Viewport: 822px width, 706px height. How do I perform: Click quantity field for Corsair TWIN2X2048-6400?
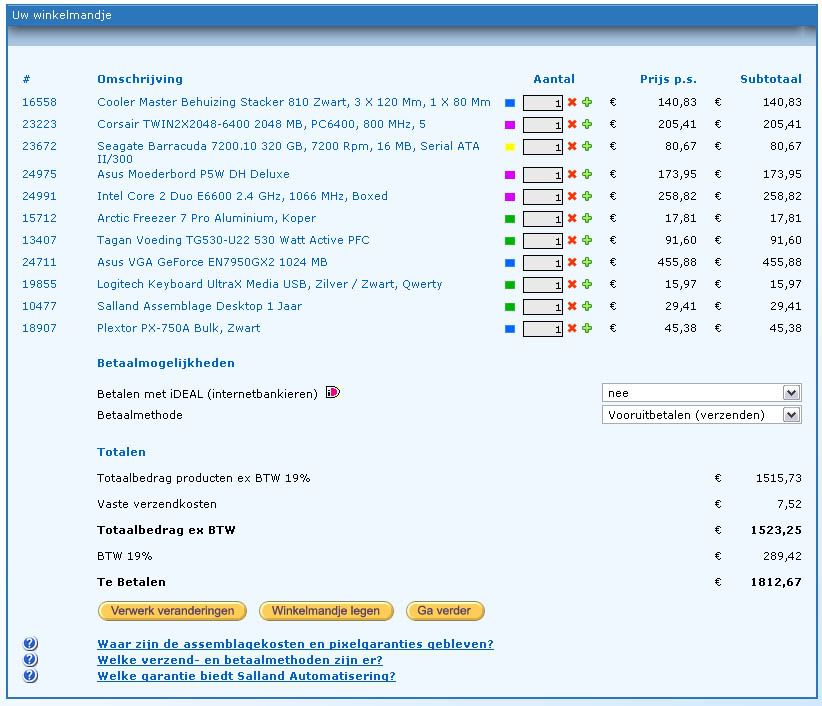click(543, 125)
